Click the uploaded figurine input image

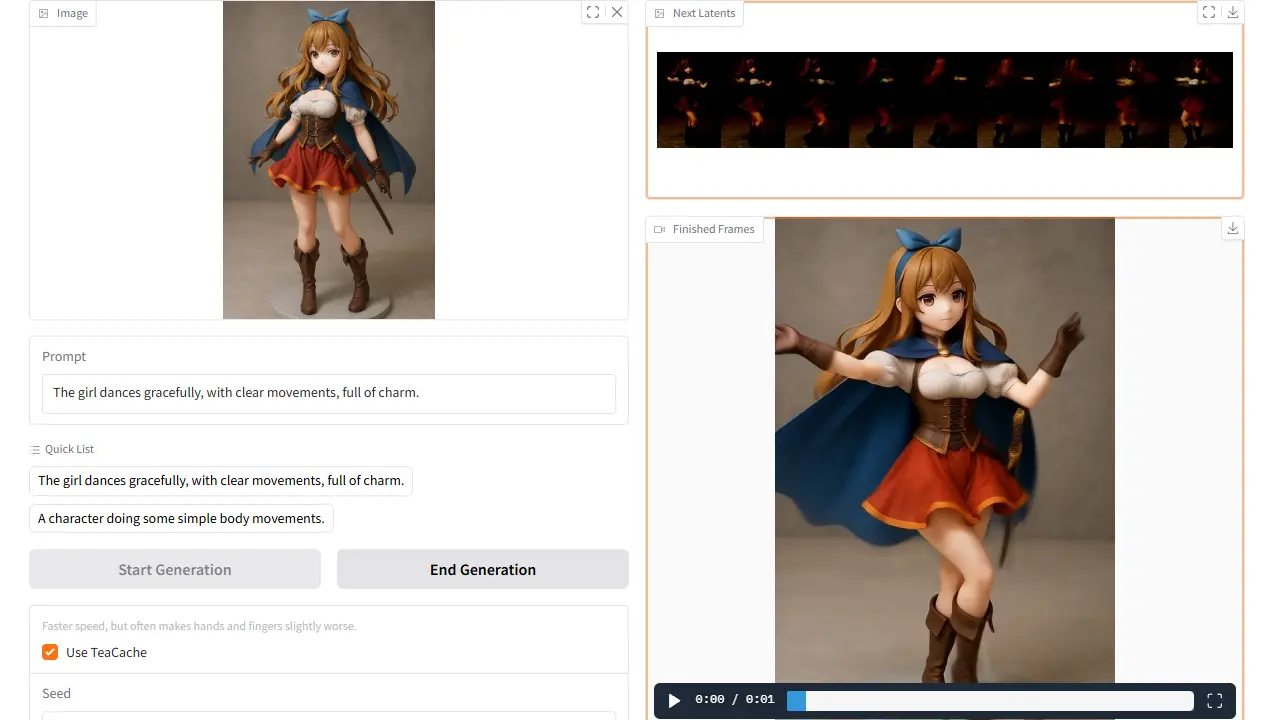click(x=329, y=160)
